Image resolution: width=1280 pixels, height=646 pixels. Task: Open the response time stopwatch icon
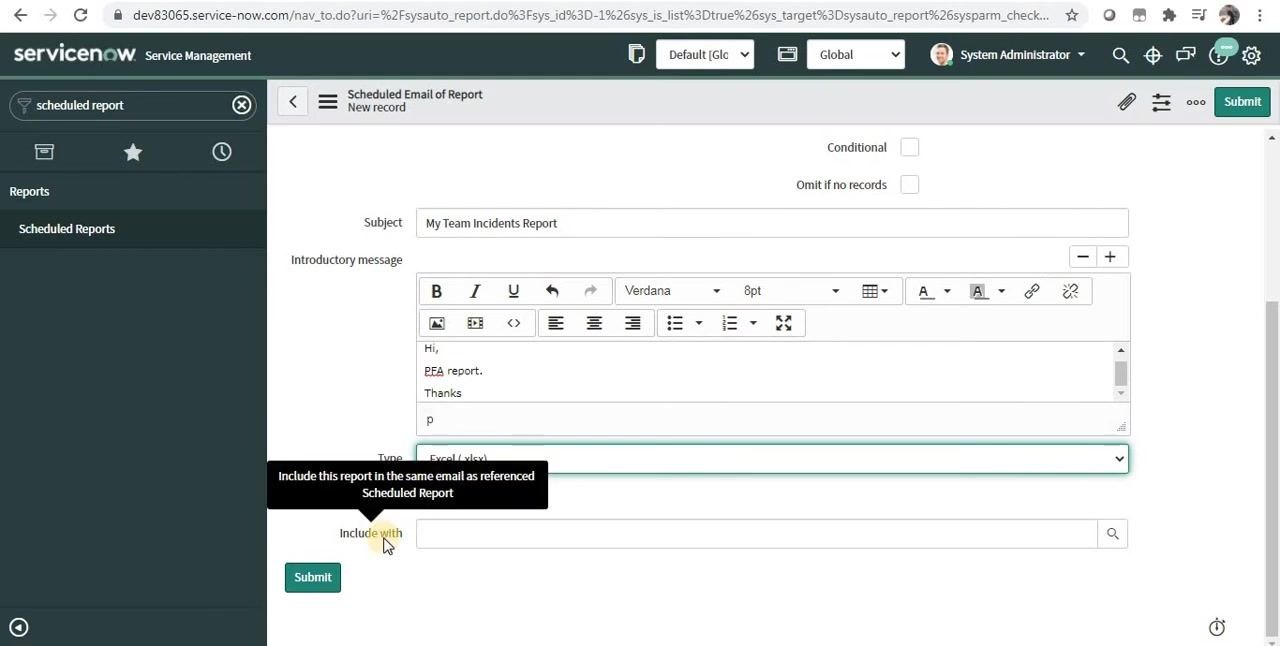tap(1217, 627)
